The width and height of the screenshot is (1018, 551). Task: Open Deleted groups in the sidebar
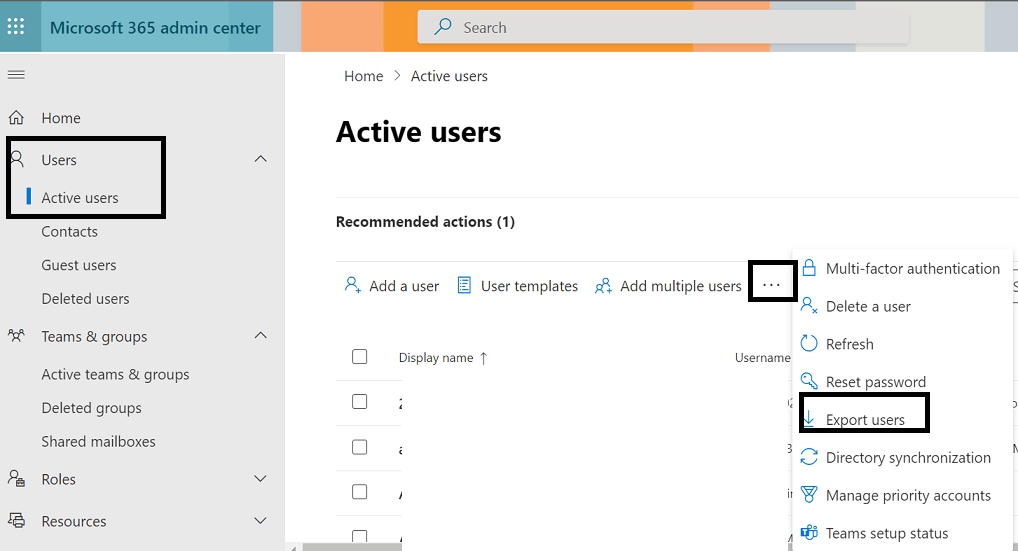(x=92, y=408)
